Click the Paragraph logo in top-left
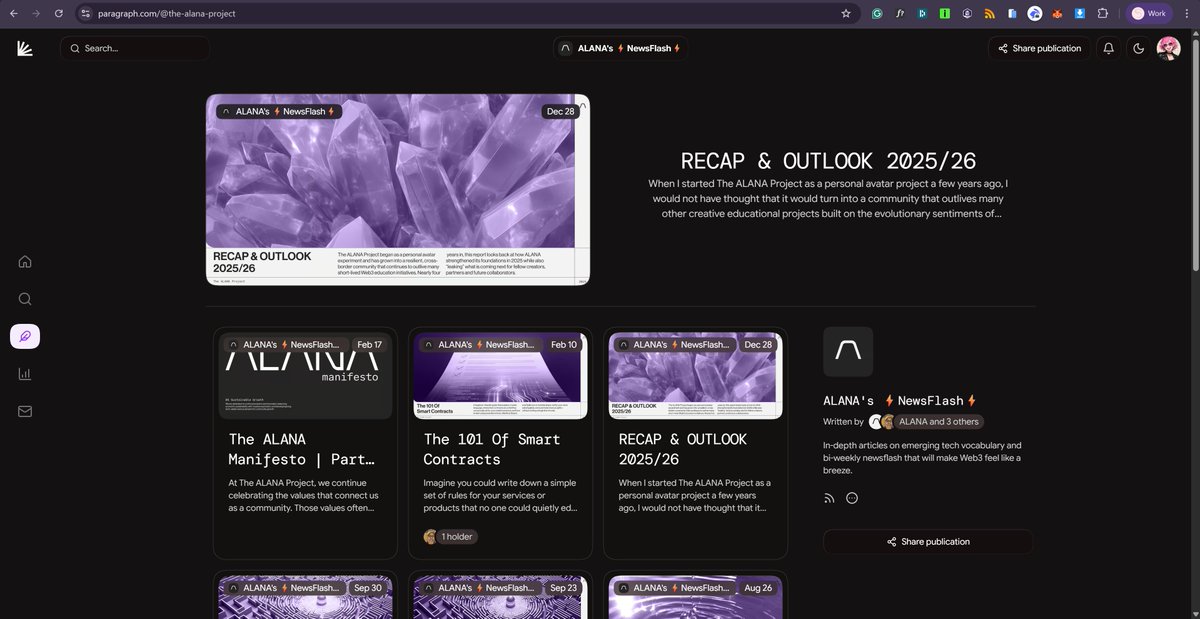Screen dimensions: 1200x619 coord(25,48)
